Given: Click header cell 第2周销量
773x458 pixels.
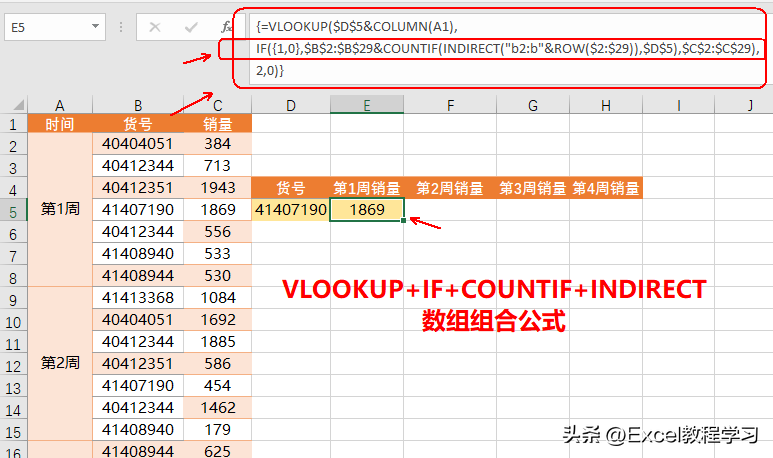Looking at the screenshot, I should click(450, 188).
